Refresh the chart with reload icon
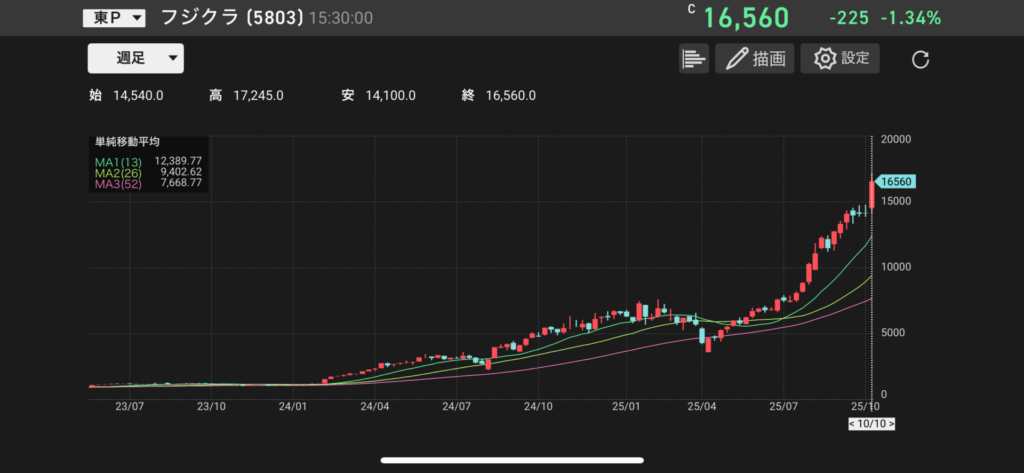Viewport: 1024px width, 473px height. coord(921,60)
